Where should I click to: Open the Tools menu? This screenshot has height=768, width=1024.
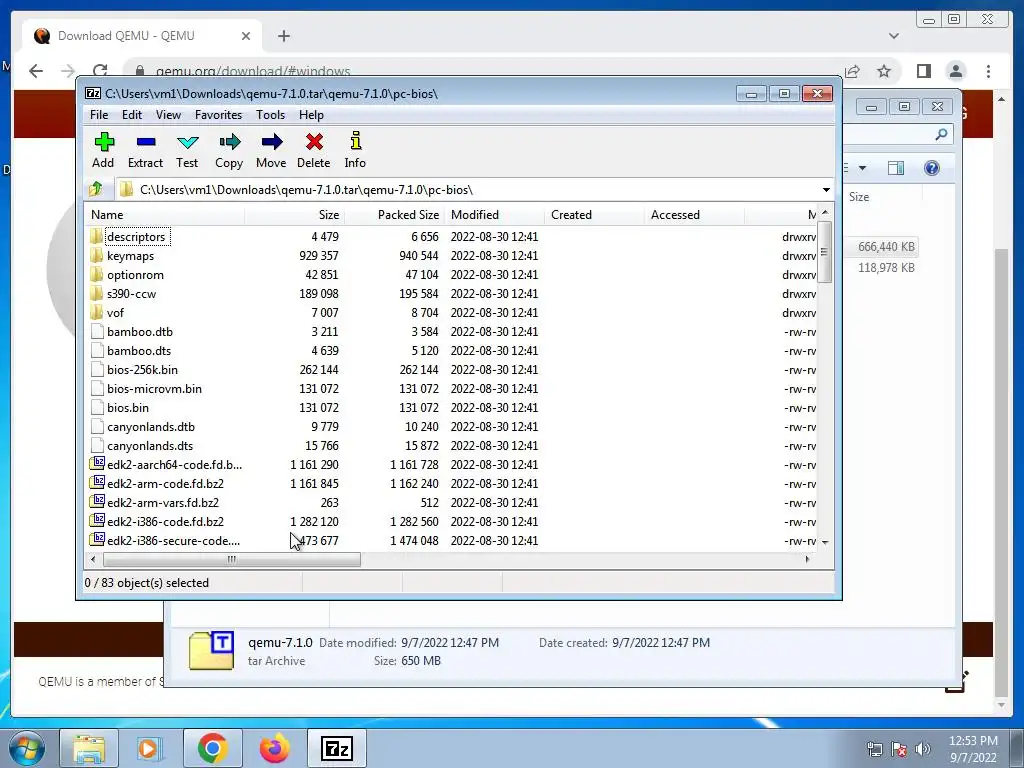point(270,114)
